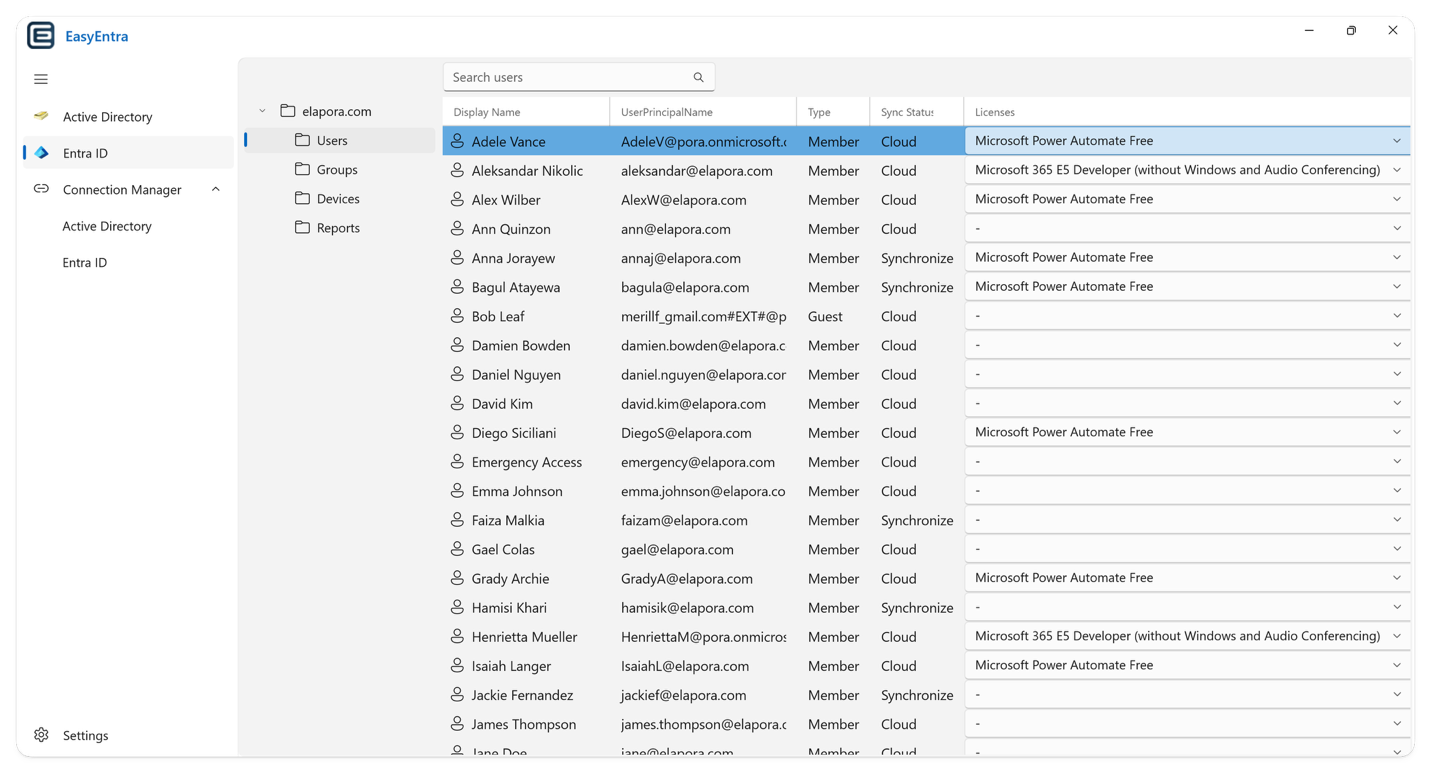1431x773 pixels.
Task: Click the Groups folder icon
Action: click(x=302, y=169)
